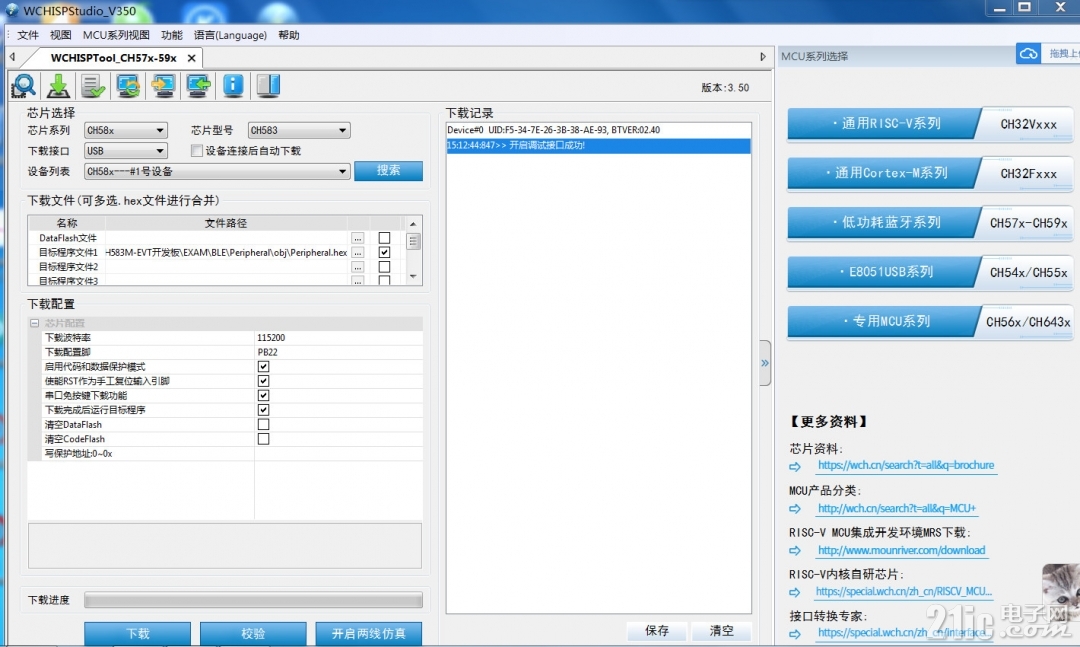Click the arrow icon beside the interface link
The width and height of the screenshot is (1080, 647).
click(x=795, y=634)
